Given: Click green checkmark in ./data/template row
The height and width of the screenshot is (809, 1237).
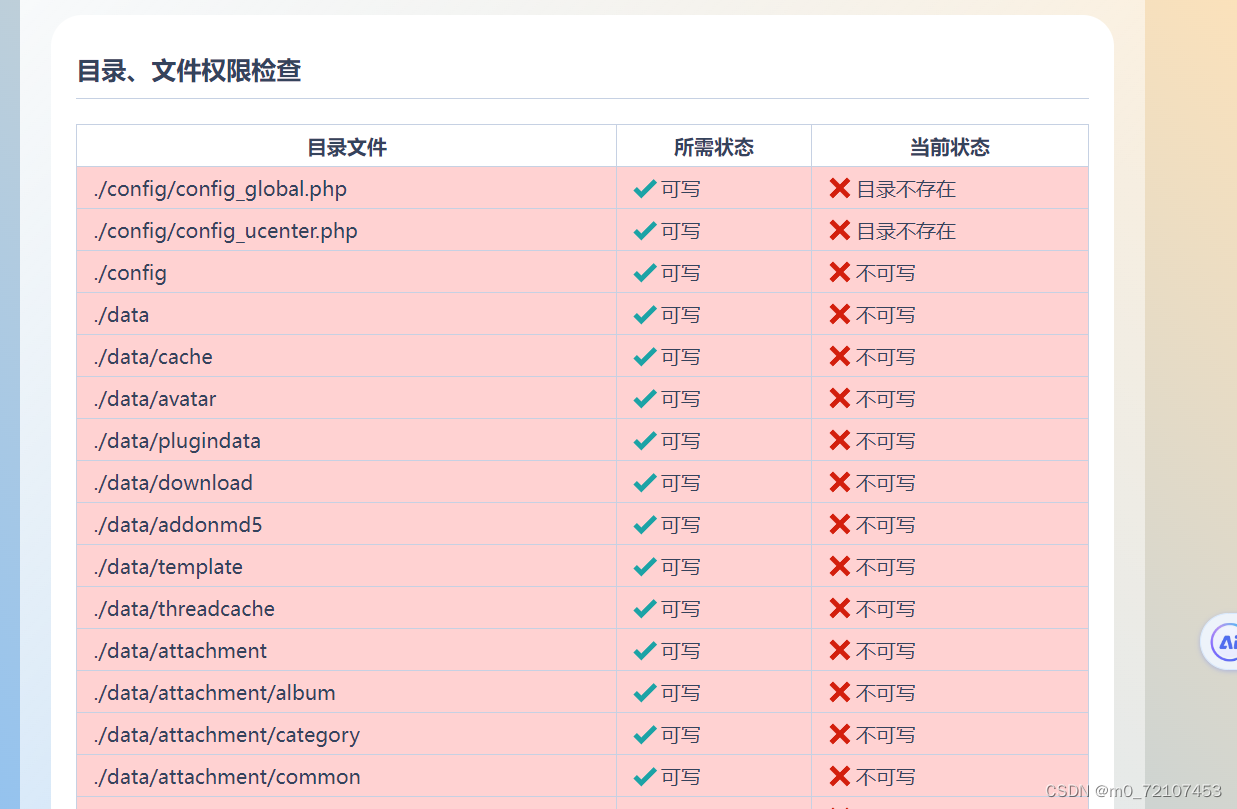Looking at the screenshot, I should pyautogui.click(x=645, y=566).
